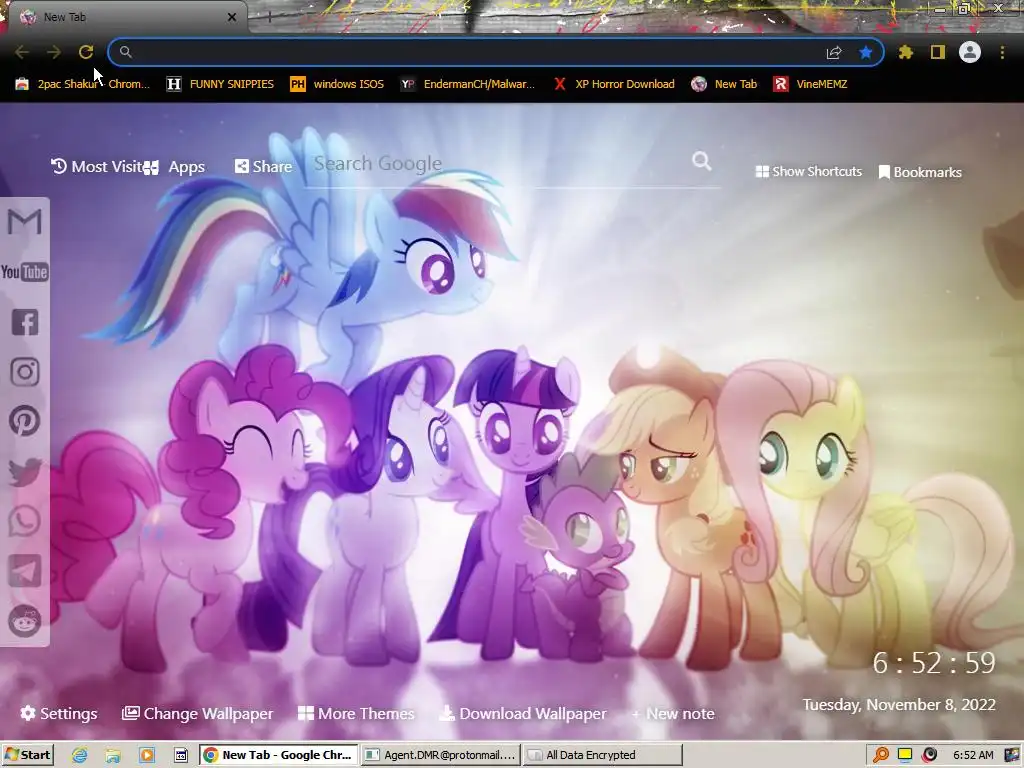Screen dimensions: 1024x768
Task: Toggle Show Shortcuts
Action: (808, 171)
